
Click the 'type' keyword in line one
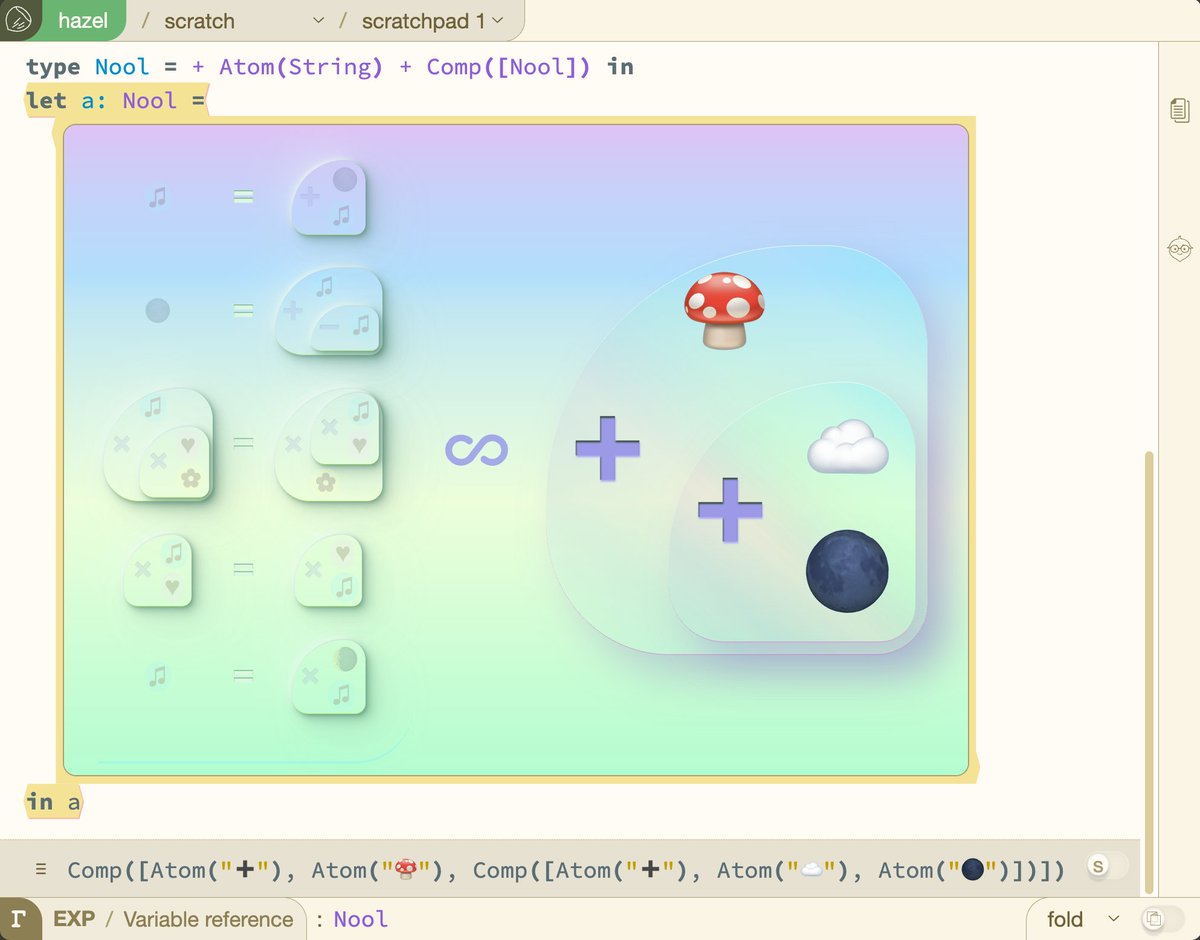[x=53, y=67]
